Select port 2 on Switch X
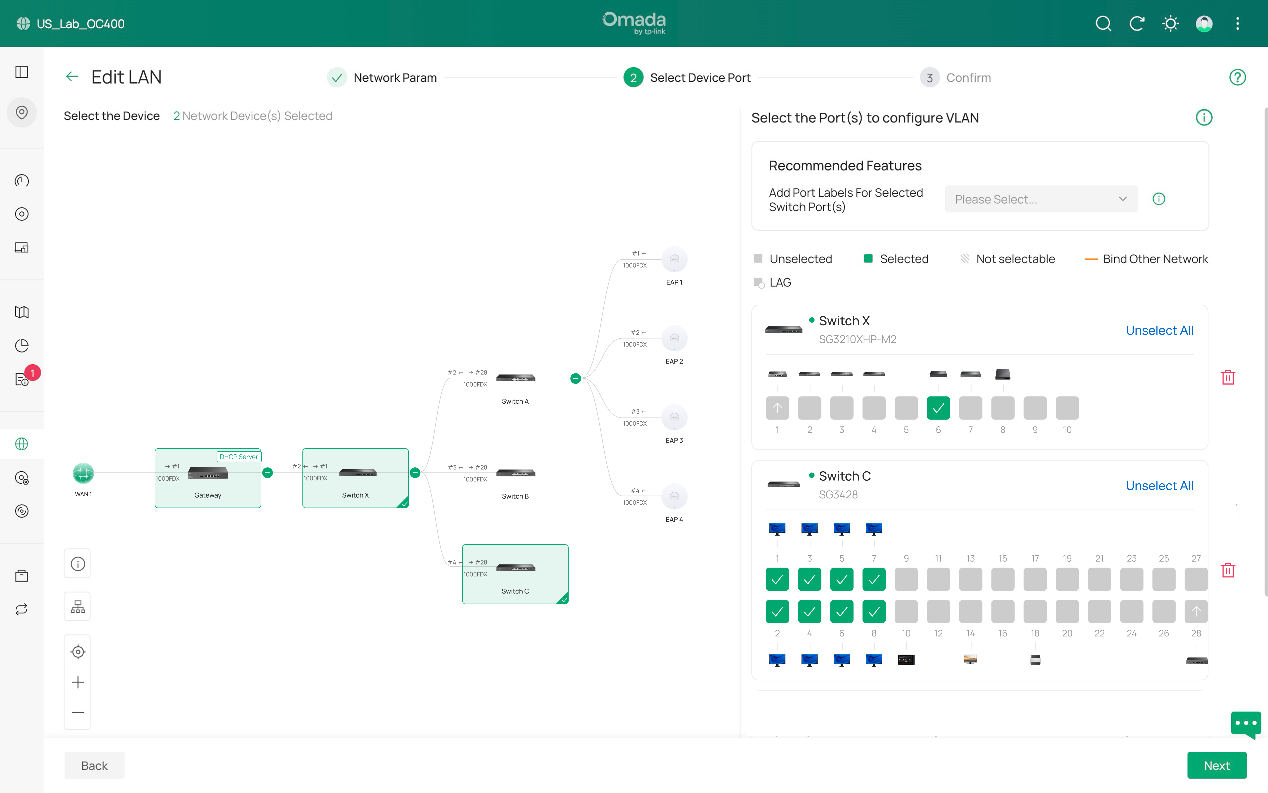 (810, 408)
